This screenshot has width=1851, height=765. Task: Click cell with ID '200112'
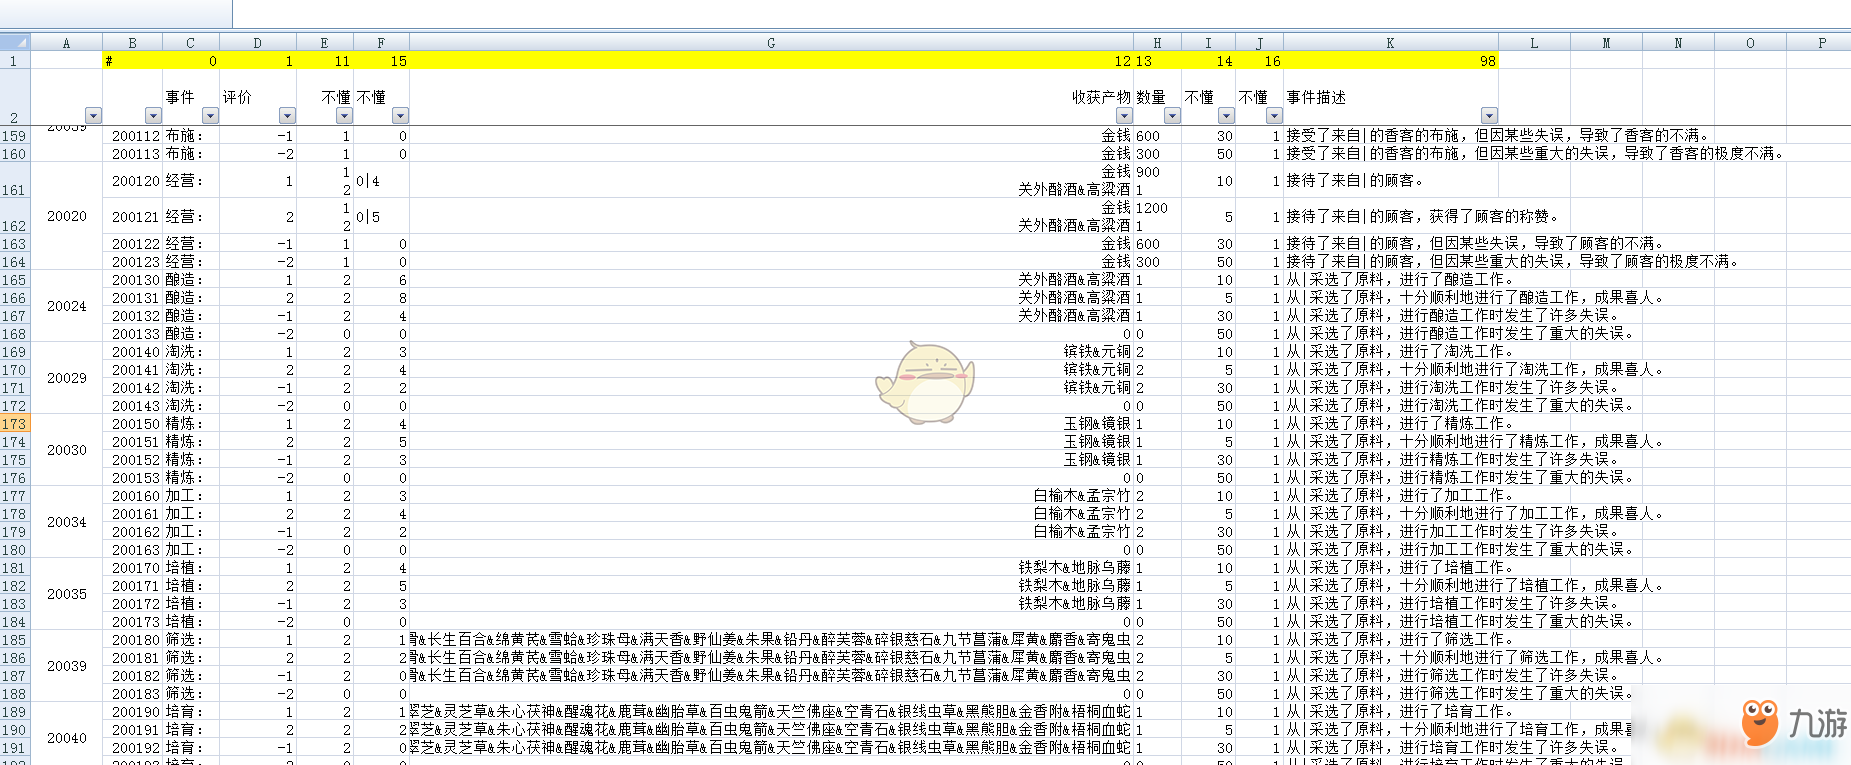132,136
